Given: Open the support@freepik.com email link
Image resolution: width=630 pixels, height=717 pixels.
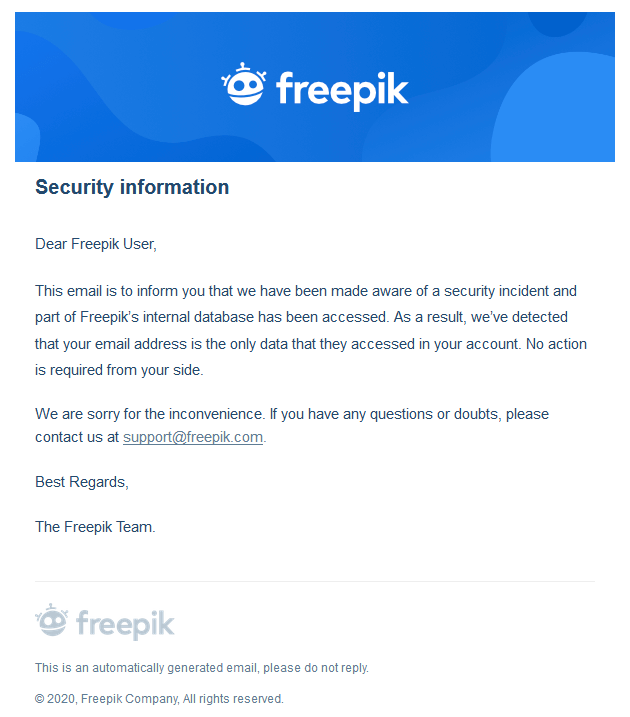Looking at the screenshot, I should 193,437.
